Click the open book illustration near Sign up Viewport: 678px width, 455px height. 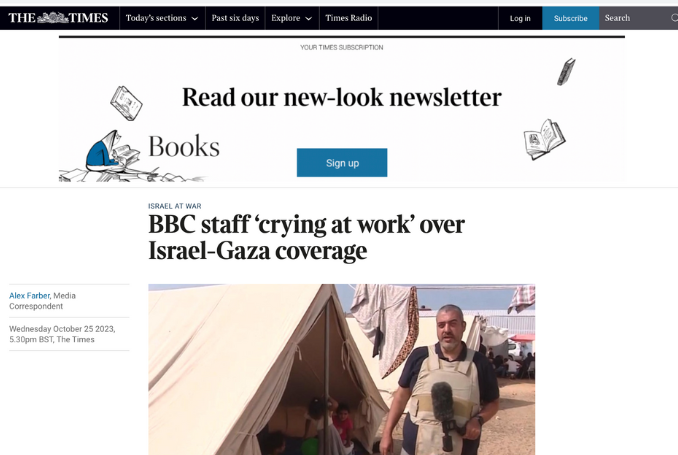tap(544, 139)
